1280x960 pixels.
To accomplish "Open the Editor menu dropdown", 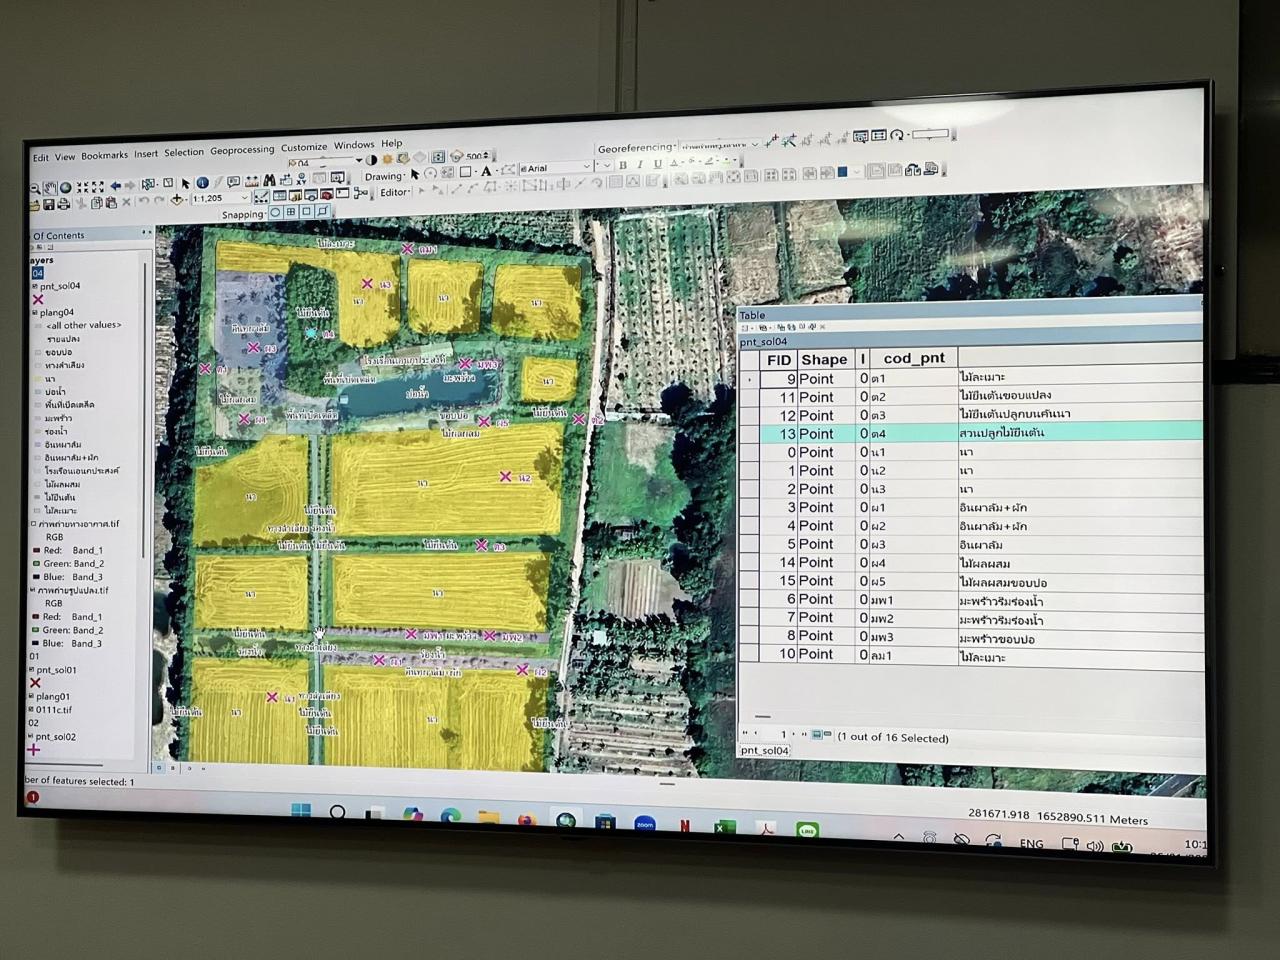I will tap(396, 193).
